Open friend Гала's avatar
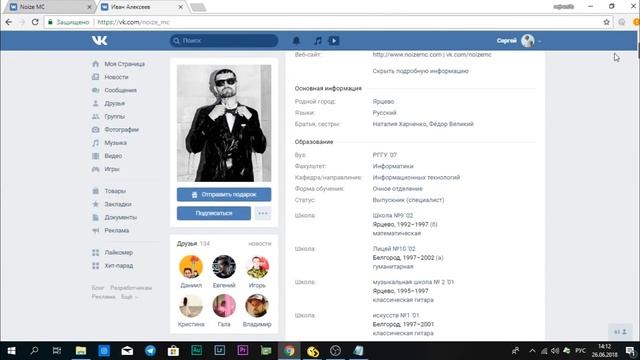640x360 pixels. point(224,306)
